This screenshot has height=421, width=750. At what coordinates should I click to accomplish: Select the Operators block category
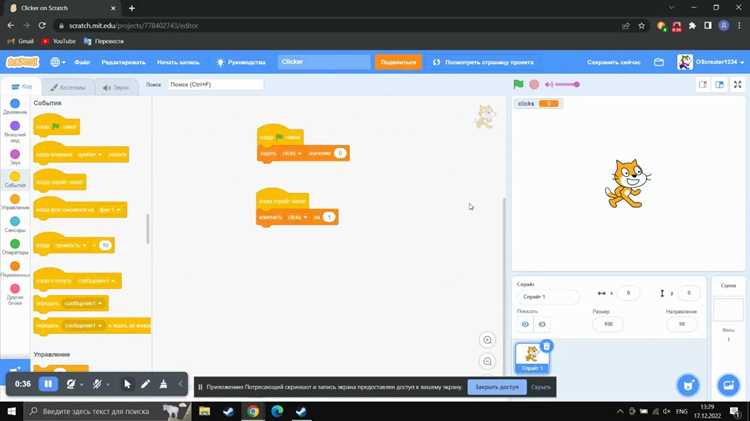coord(15,247)
